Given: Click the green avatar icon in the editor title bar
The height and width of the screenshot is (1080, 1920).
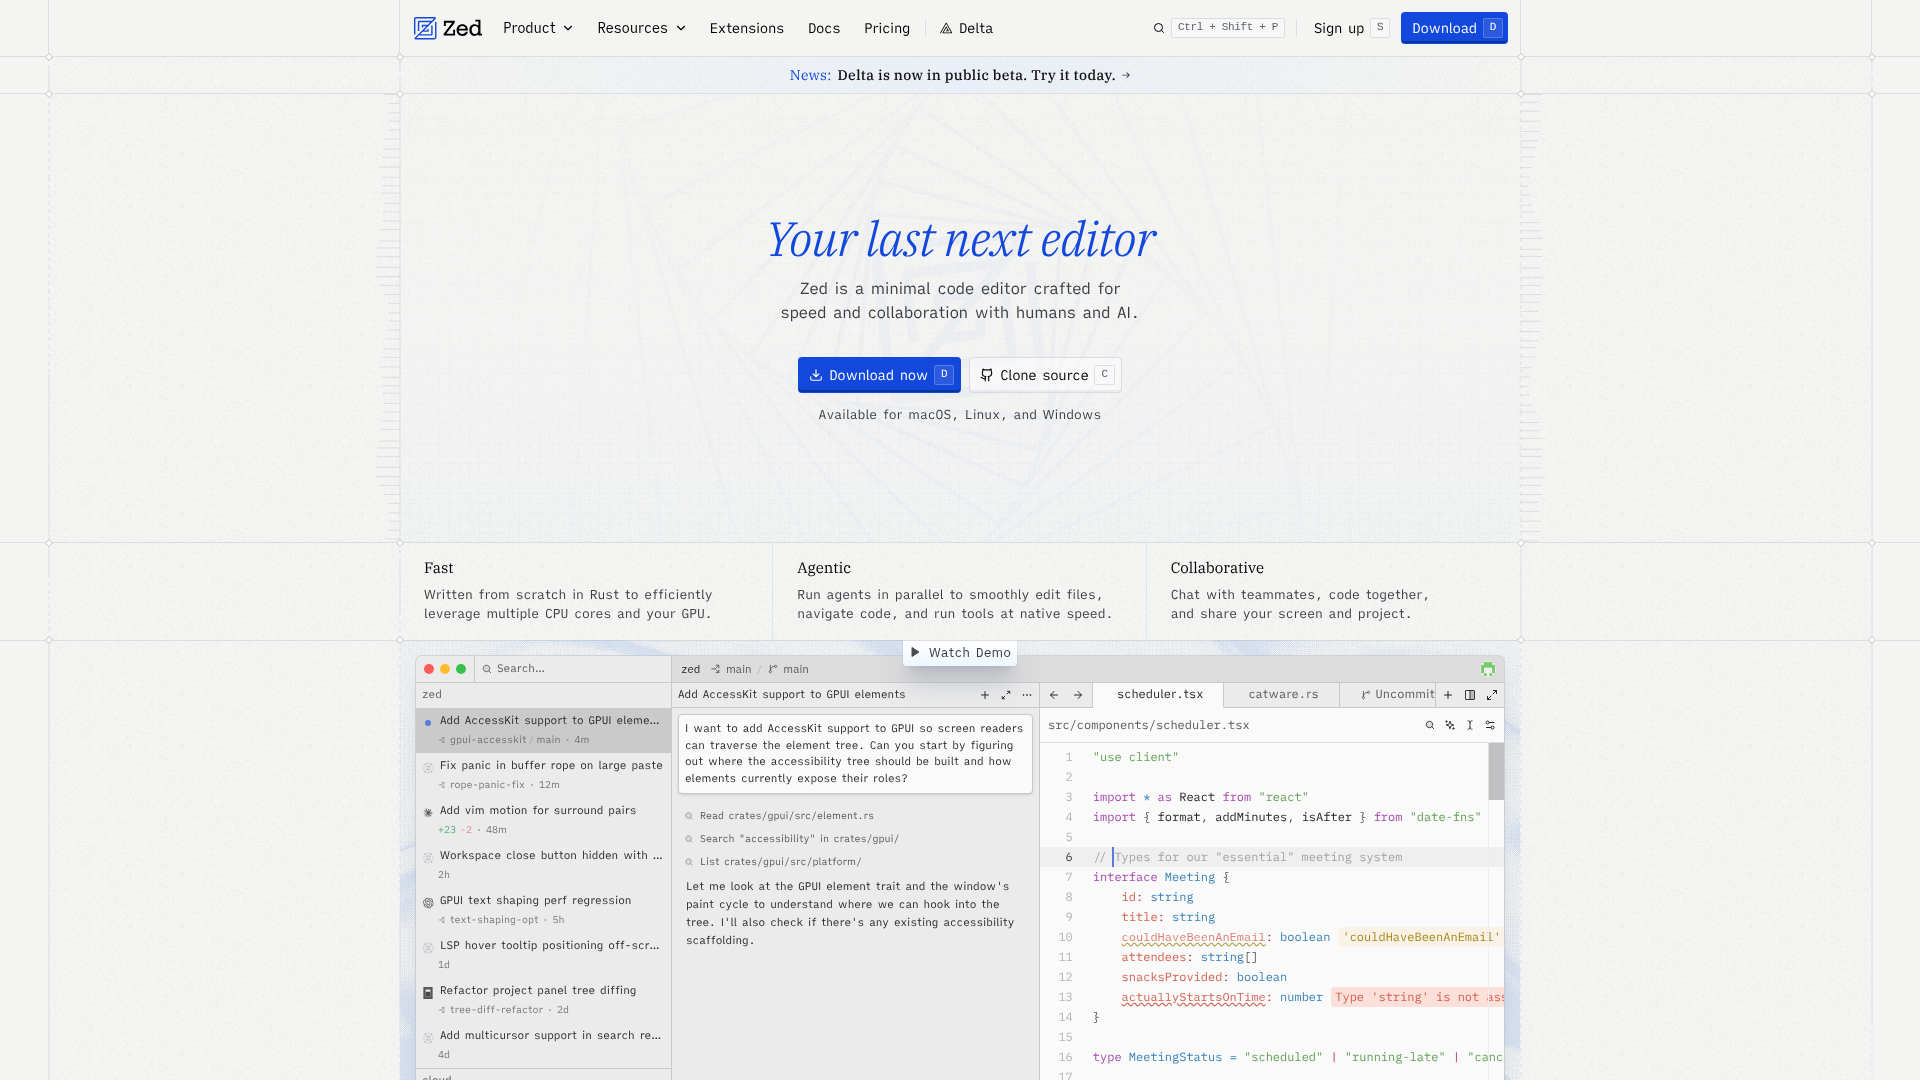Looking at the screenshot, I should pyautogui.click(x=1488, y=669).
